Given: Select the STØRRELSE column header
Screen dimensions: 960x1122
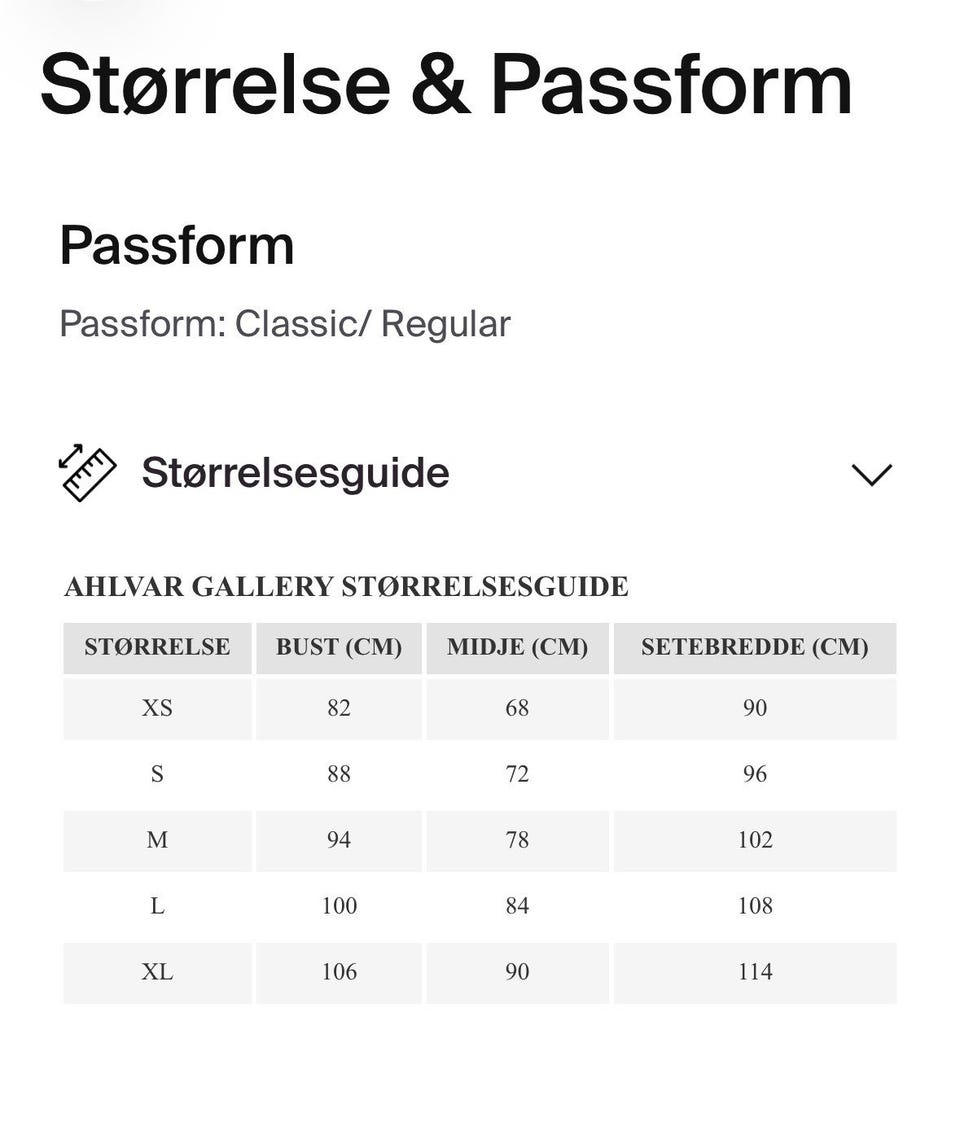Looking at the screenshot, I should click(x=157, y=647).
